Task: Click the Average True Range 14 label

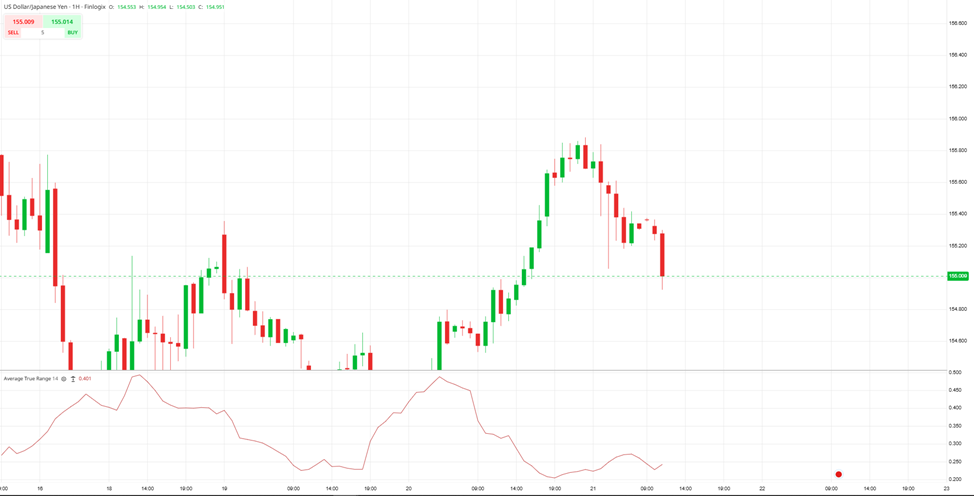Action: 30,379
